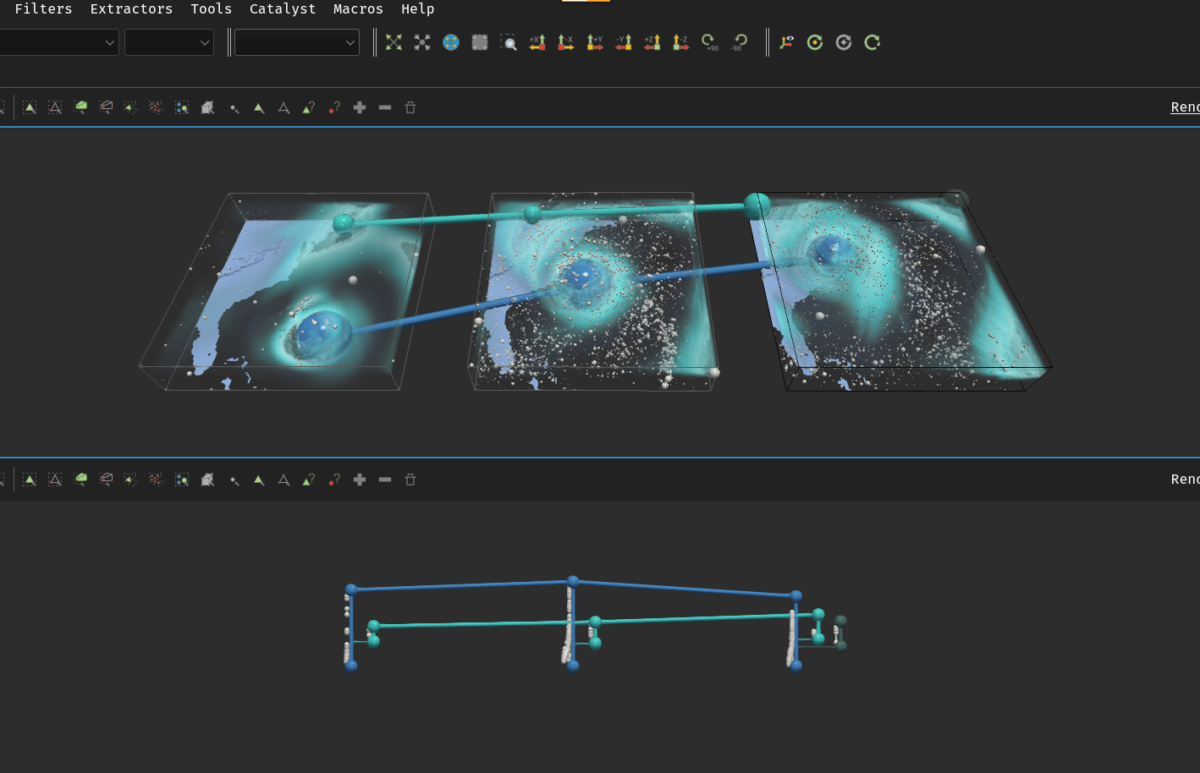Click Select Cells On in top view toolbar
1200x773 pixels.
click(x=30, y=108)
